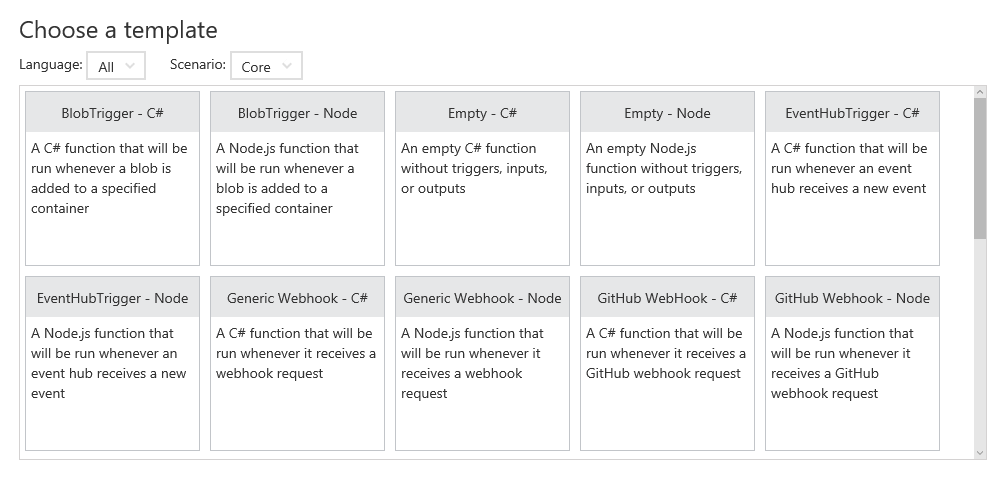This screenshot has width=1001, height=483.
Task: Pick the EventHubTrigger - Node template
Action: [x=112, y=298]
